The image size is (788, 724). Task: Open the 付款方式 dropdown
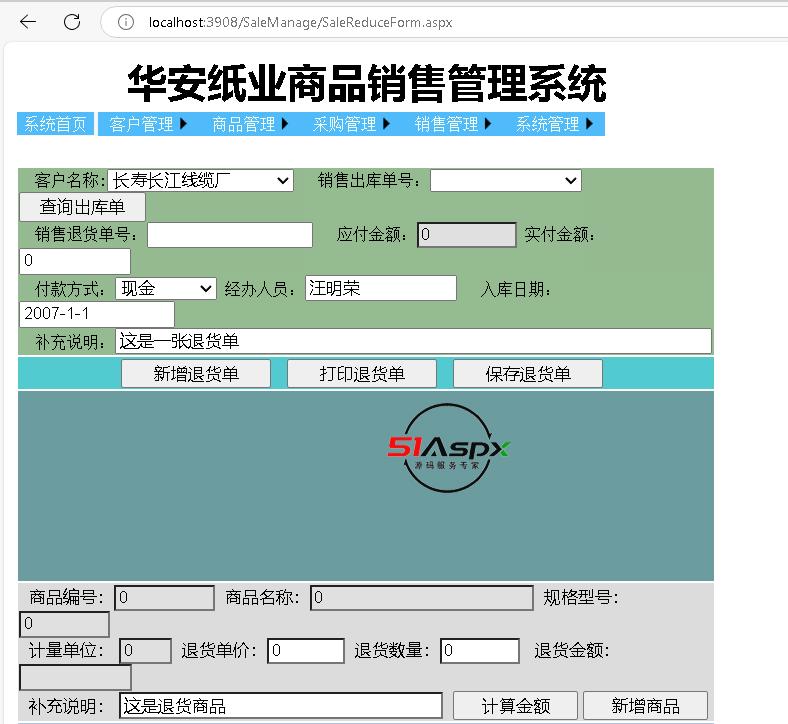(166, 288)
